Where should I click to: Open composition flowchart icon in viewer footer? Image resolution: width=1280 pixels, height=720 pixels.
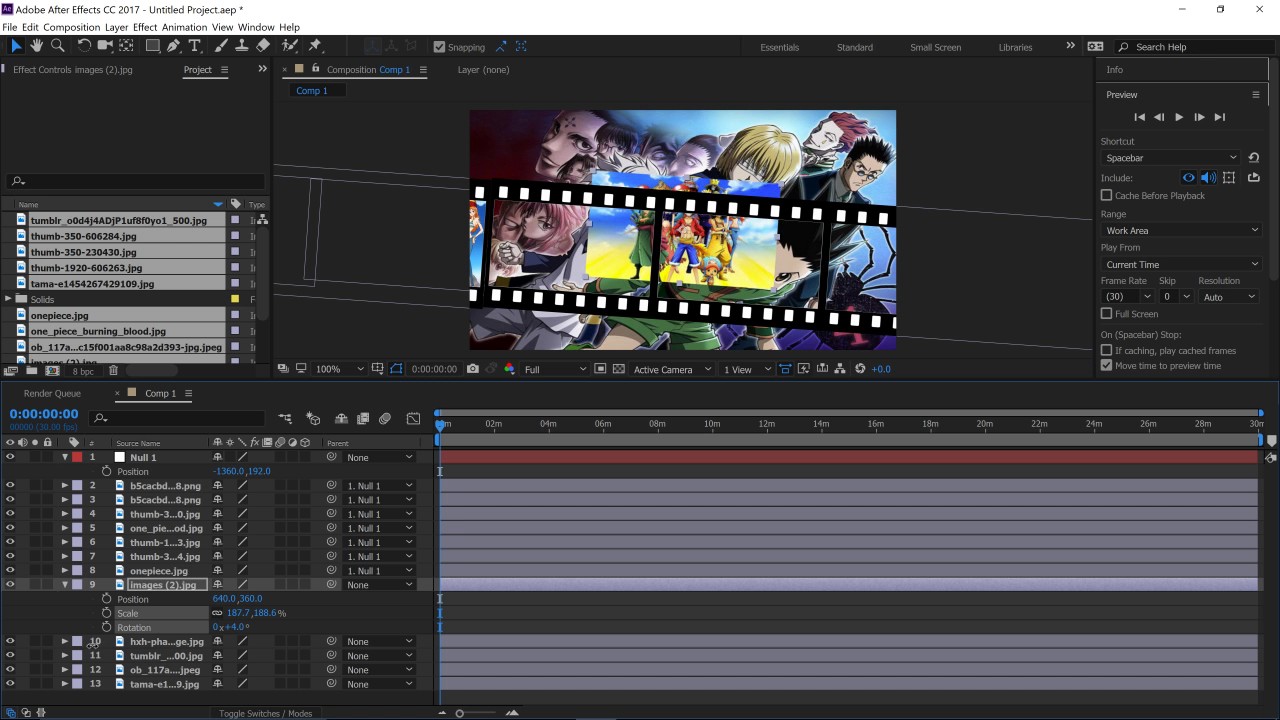click(x=840, y=369)
